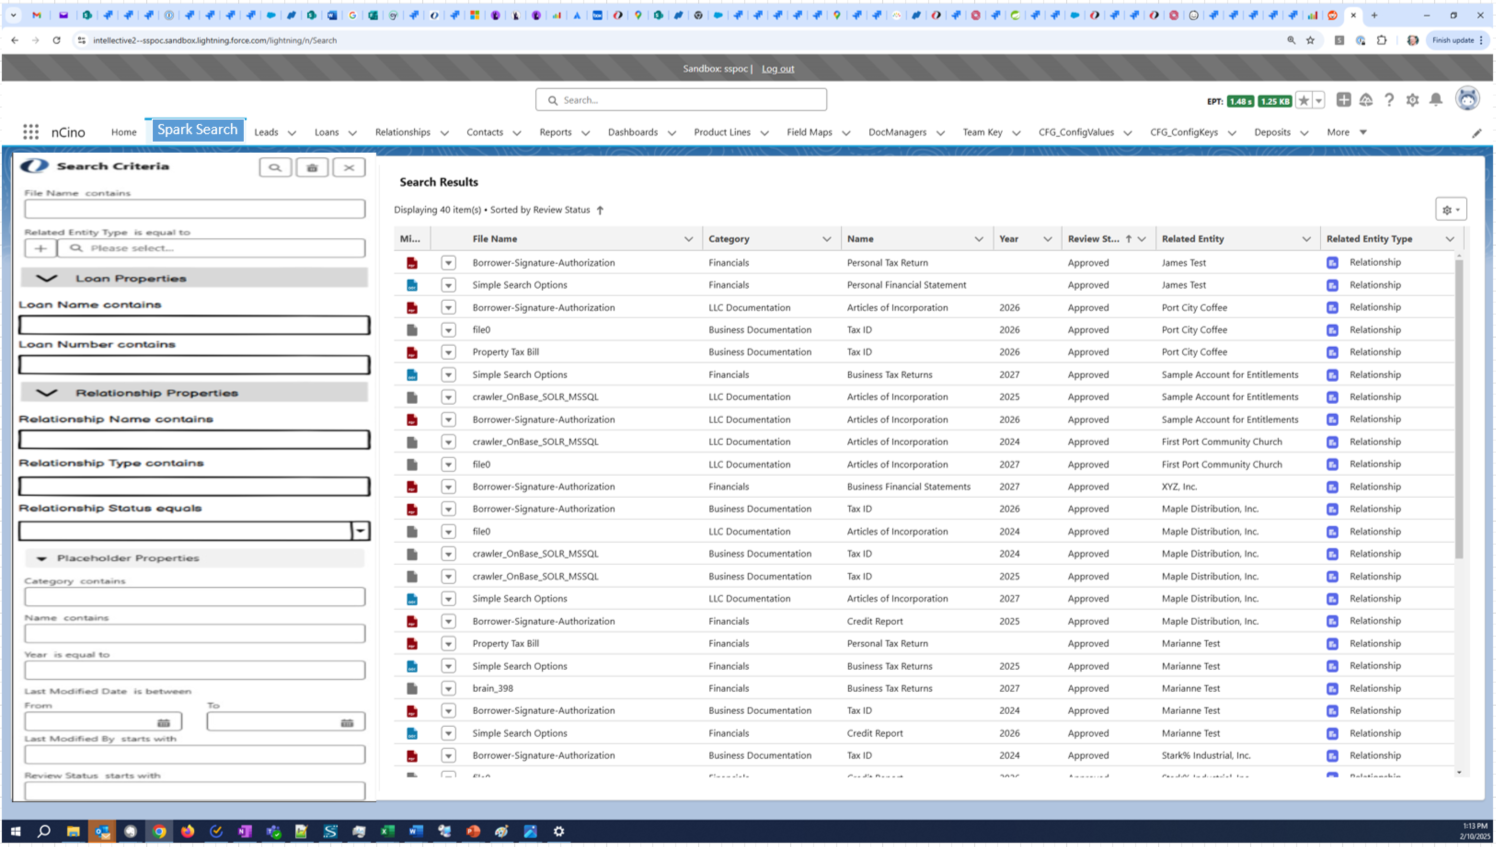Open the App Launcher grid icon

31,132
